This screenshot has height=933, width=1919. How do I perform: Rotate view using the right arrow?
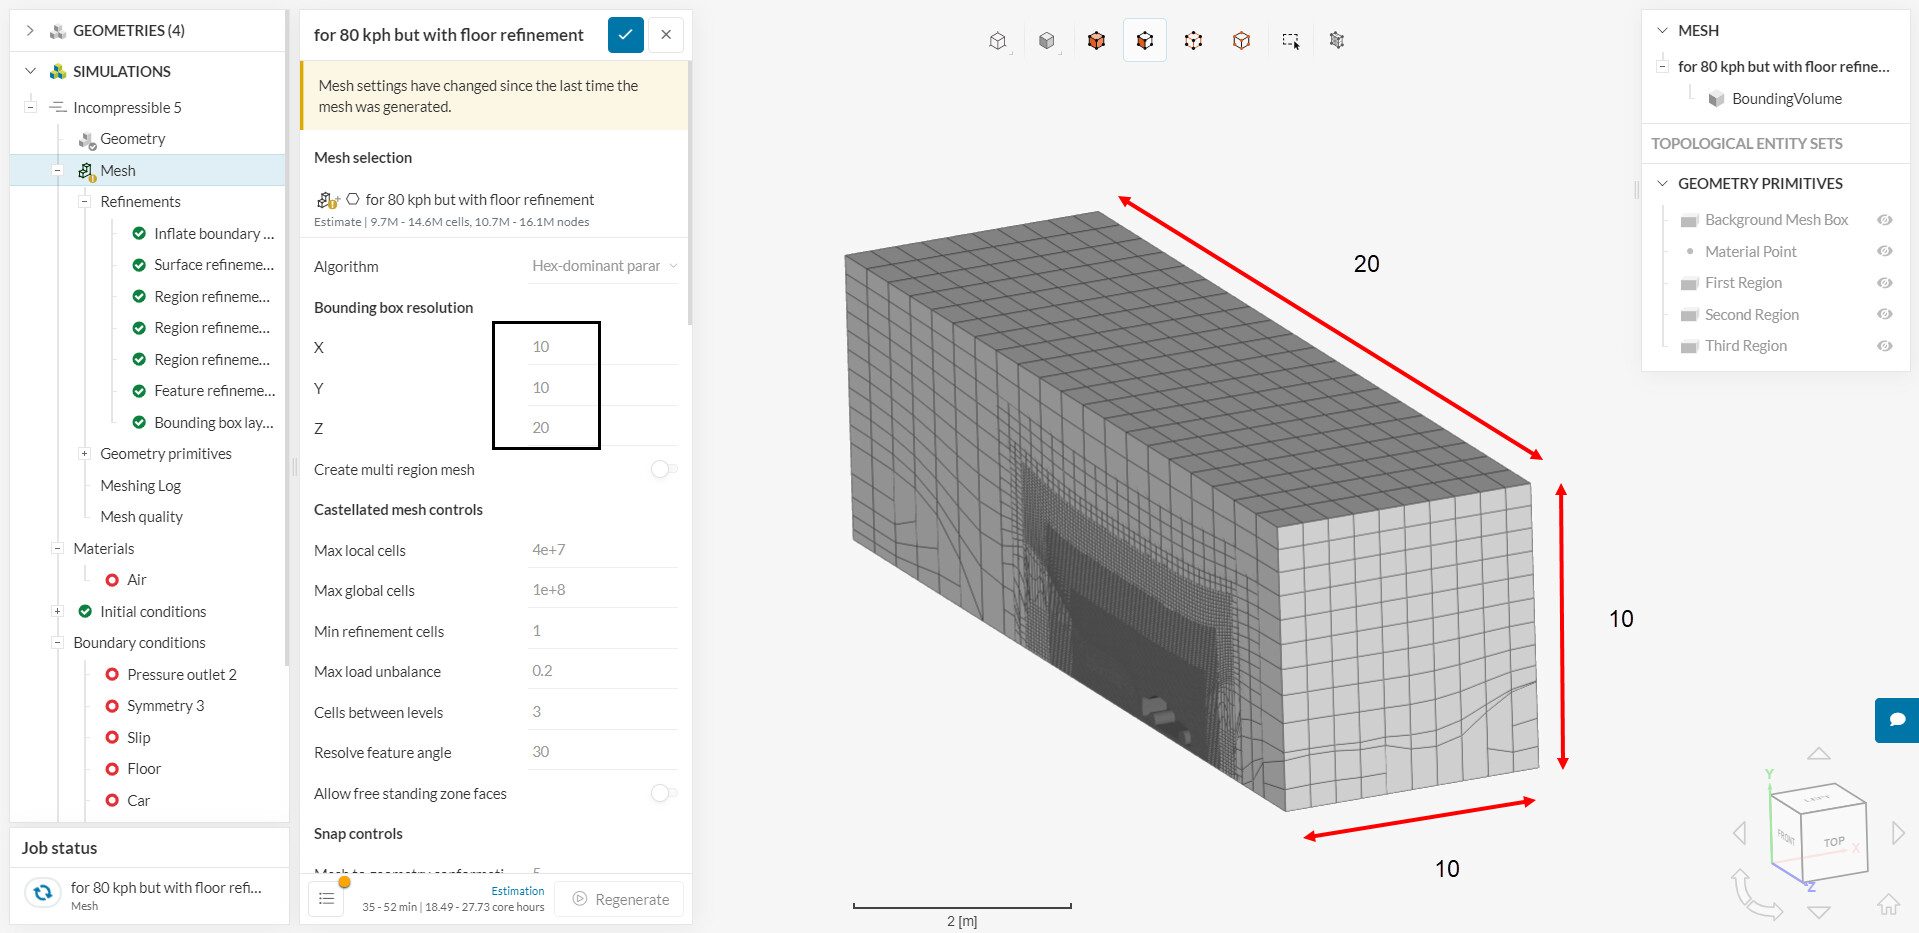pos(1898,833)
